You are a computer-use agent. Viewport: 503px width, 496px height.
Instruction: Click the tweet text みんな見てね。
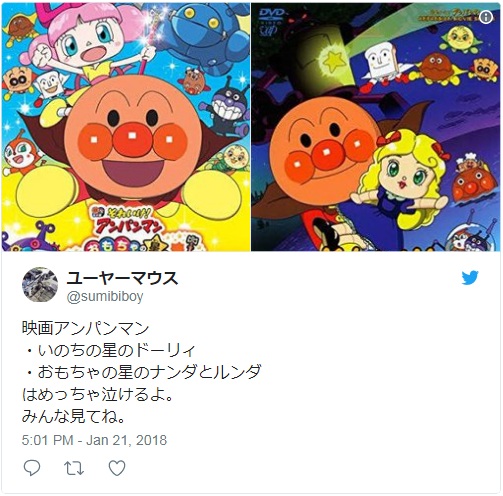click(73, 416)
